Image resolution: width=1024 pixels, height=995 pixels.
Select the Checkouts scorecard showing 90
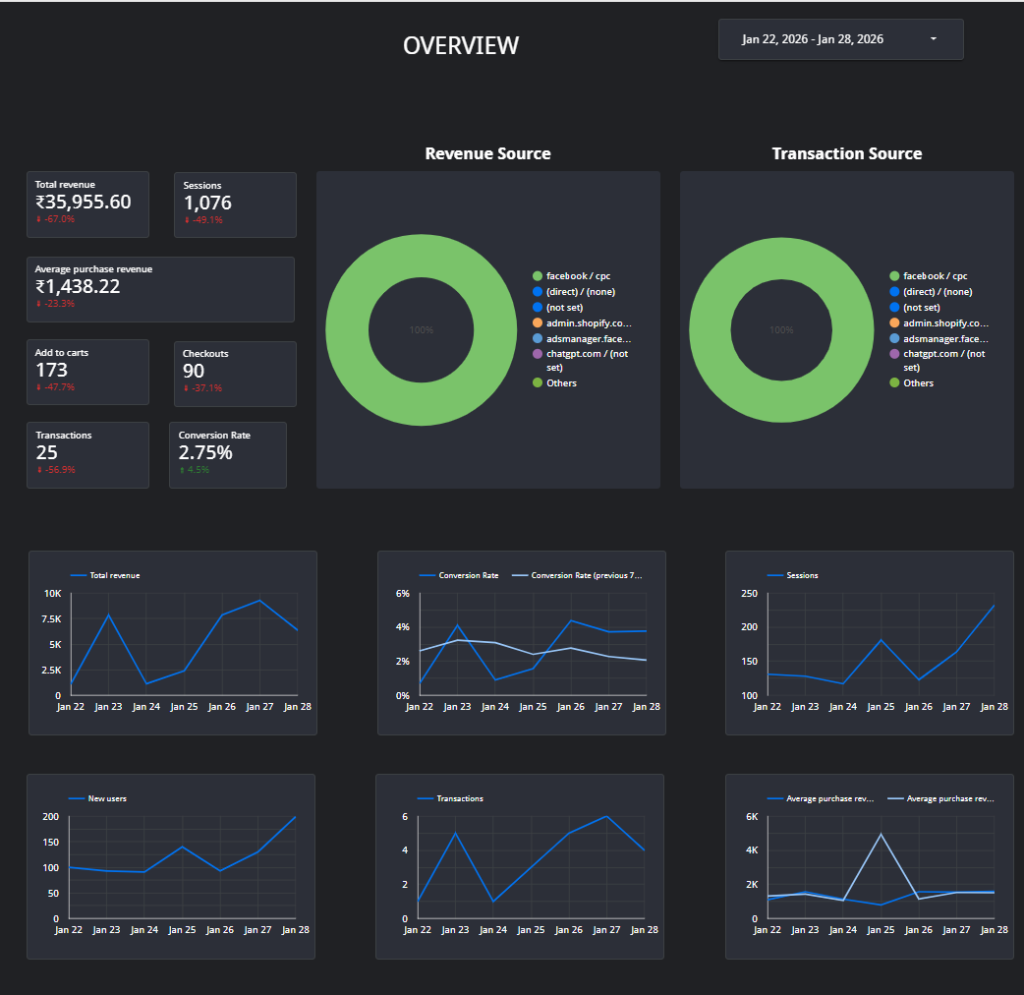[x=235, y=373]
